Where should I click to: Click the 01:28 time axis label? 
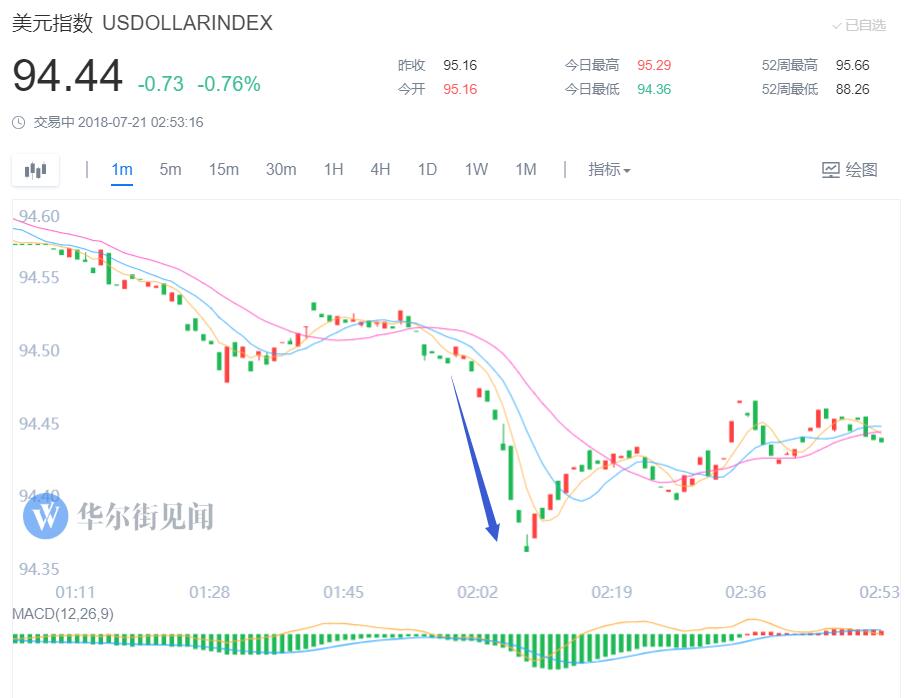point(210,592)
